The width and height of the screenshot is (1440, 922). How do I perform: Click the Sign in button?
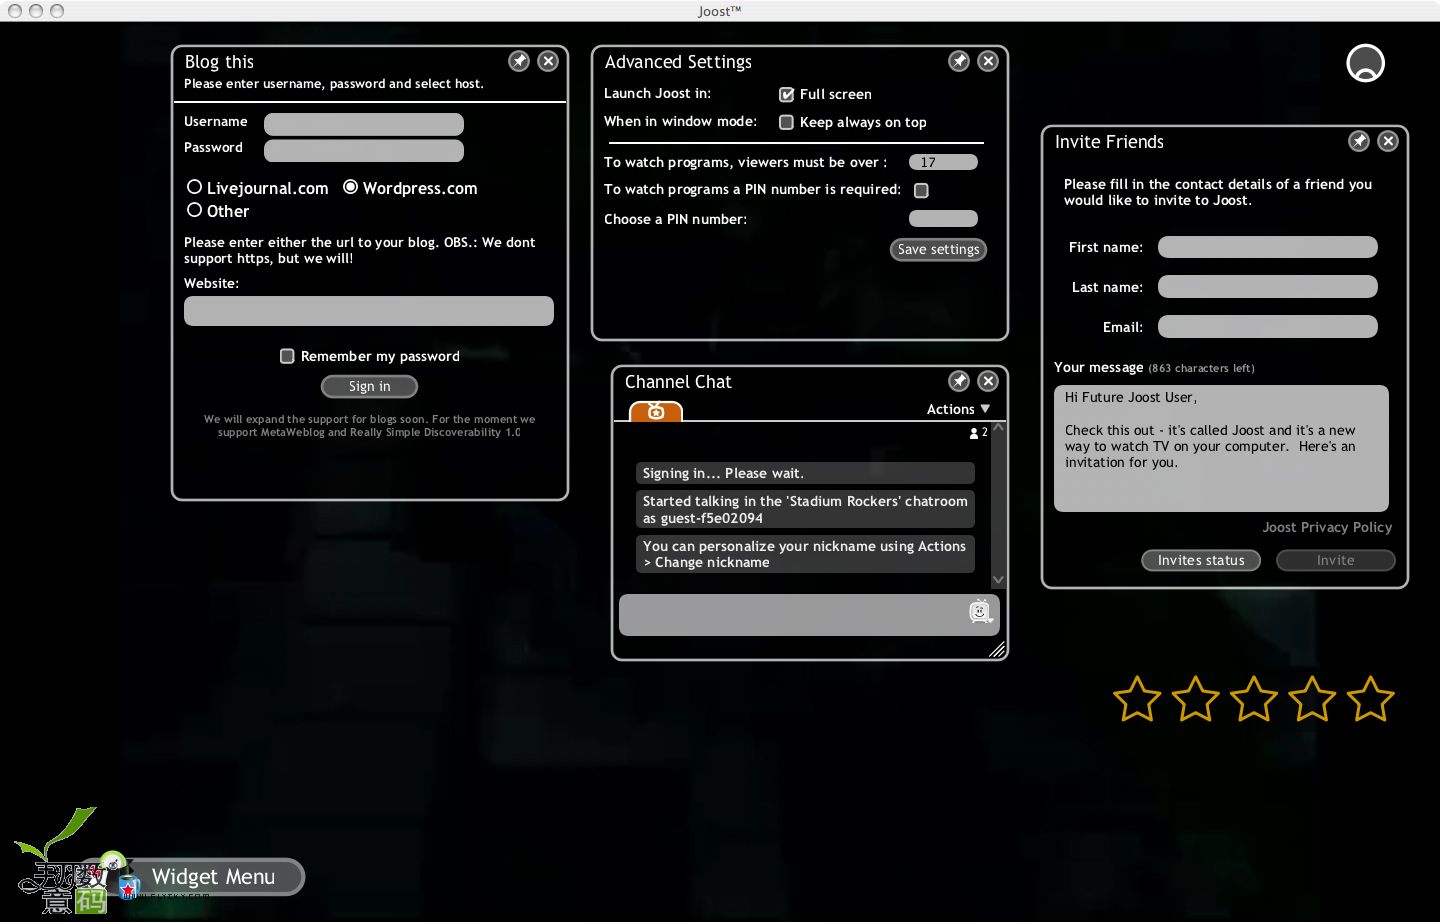coord(370,386)
